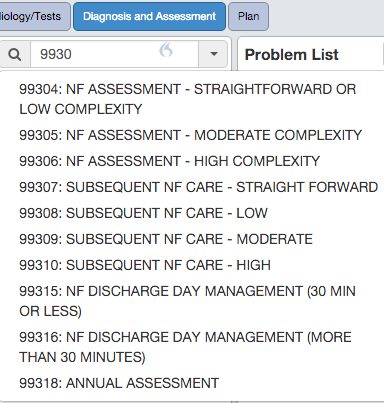Click the Problem List heading
Viewport: 384px width, 403px height.
point(292,55)
